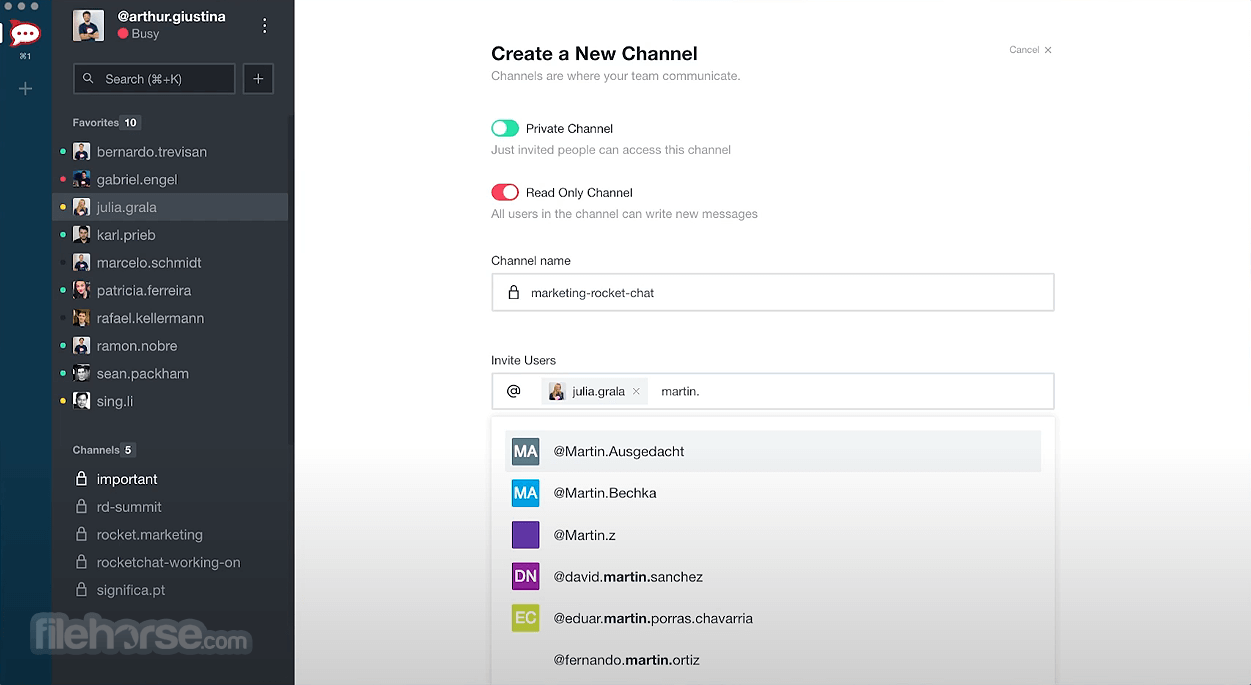The image size is (1251, 685).
Task: Click the lock icon inside the Channel name field
Action: coord(513,292)
